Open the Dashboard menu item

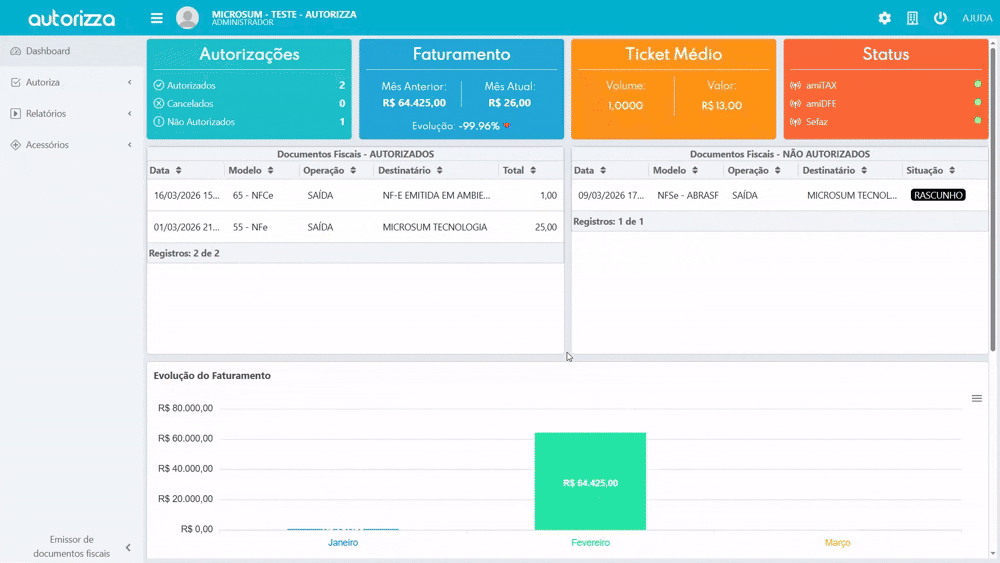pyautogui.click(x=47, y=51)
